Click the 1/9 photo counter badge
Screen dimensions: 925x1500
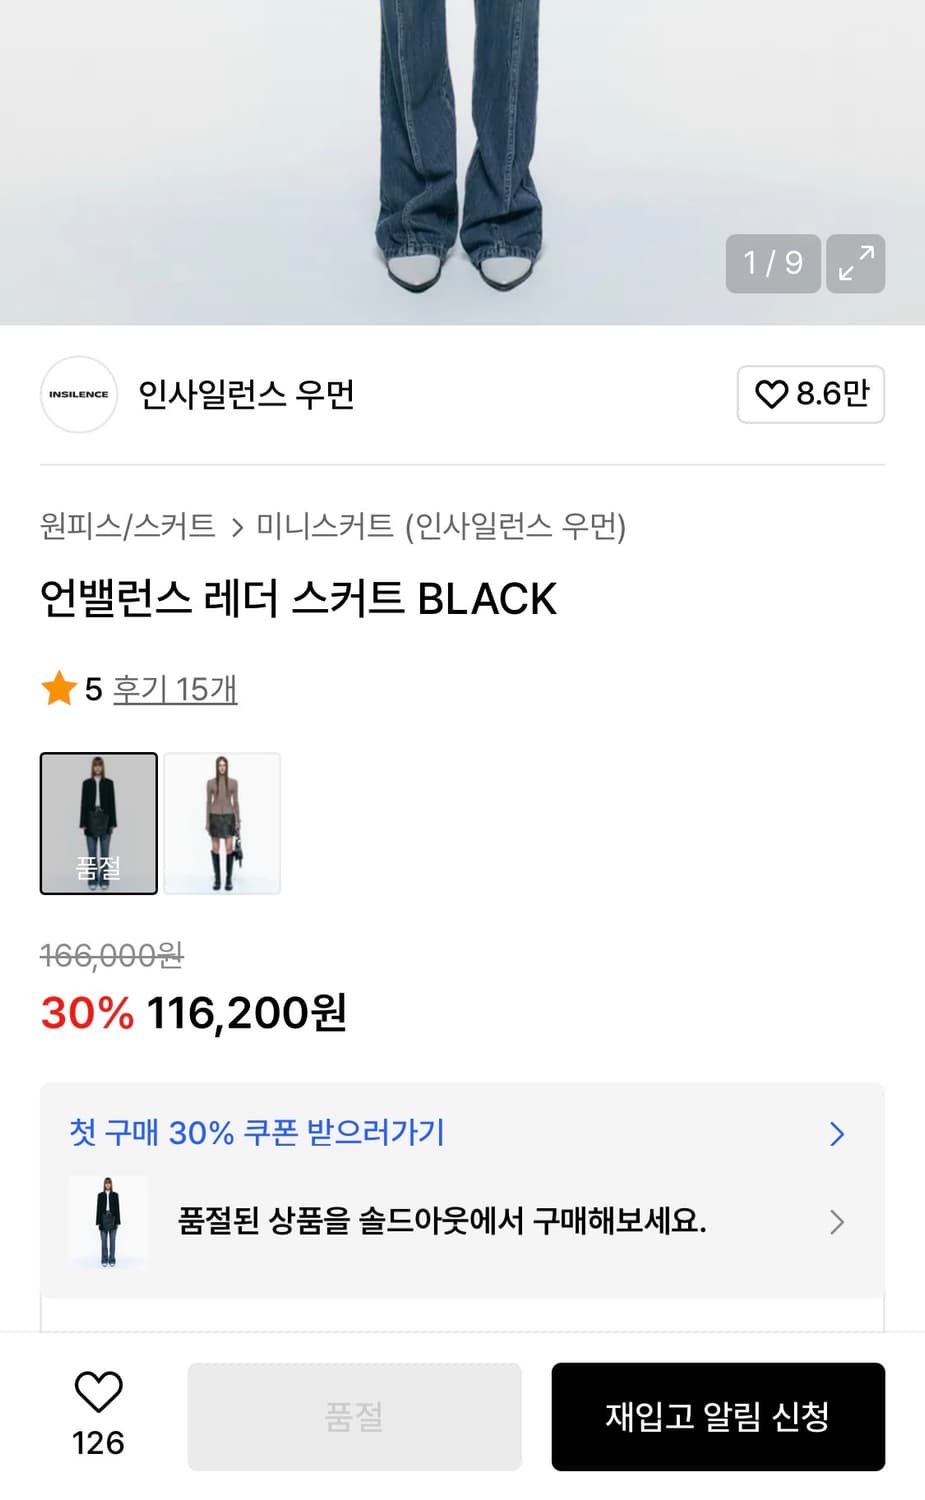pos(771,263)
